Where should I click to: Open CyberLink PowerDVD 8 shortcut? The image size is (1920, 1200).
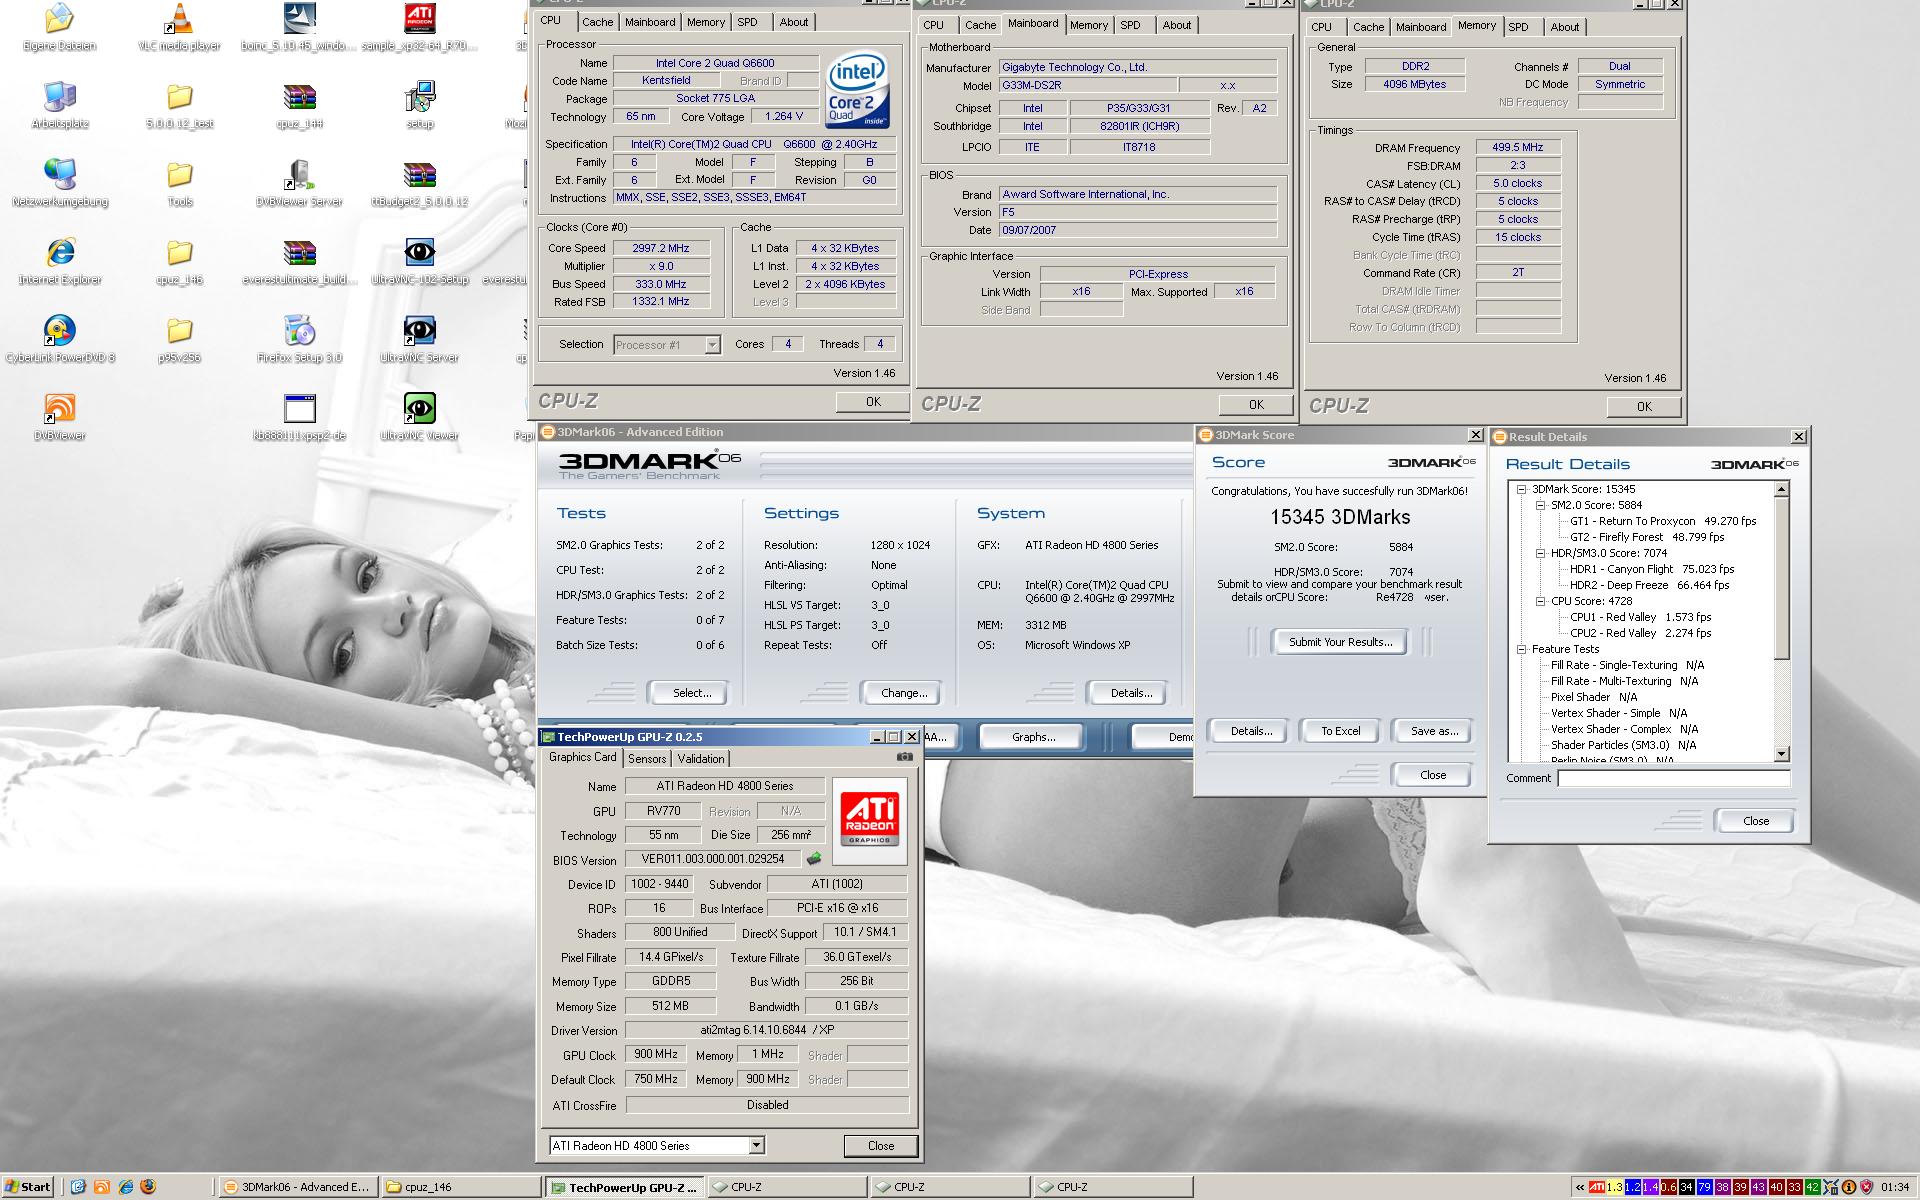[x=60, y=339]
